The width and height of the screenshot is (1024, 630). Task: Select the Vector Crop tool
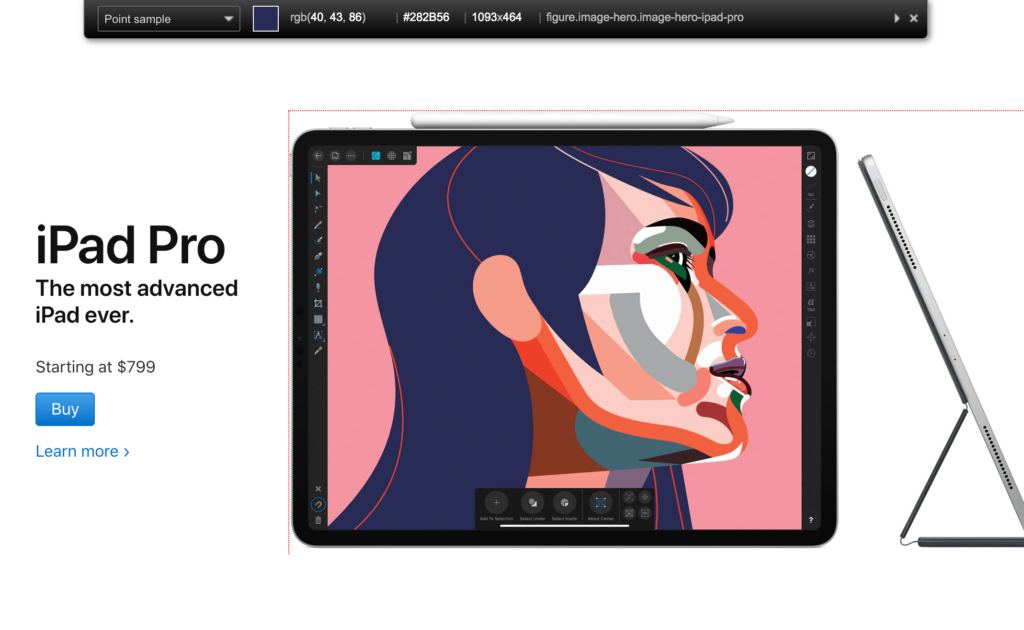pos(317,304)
